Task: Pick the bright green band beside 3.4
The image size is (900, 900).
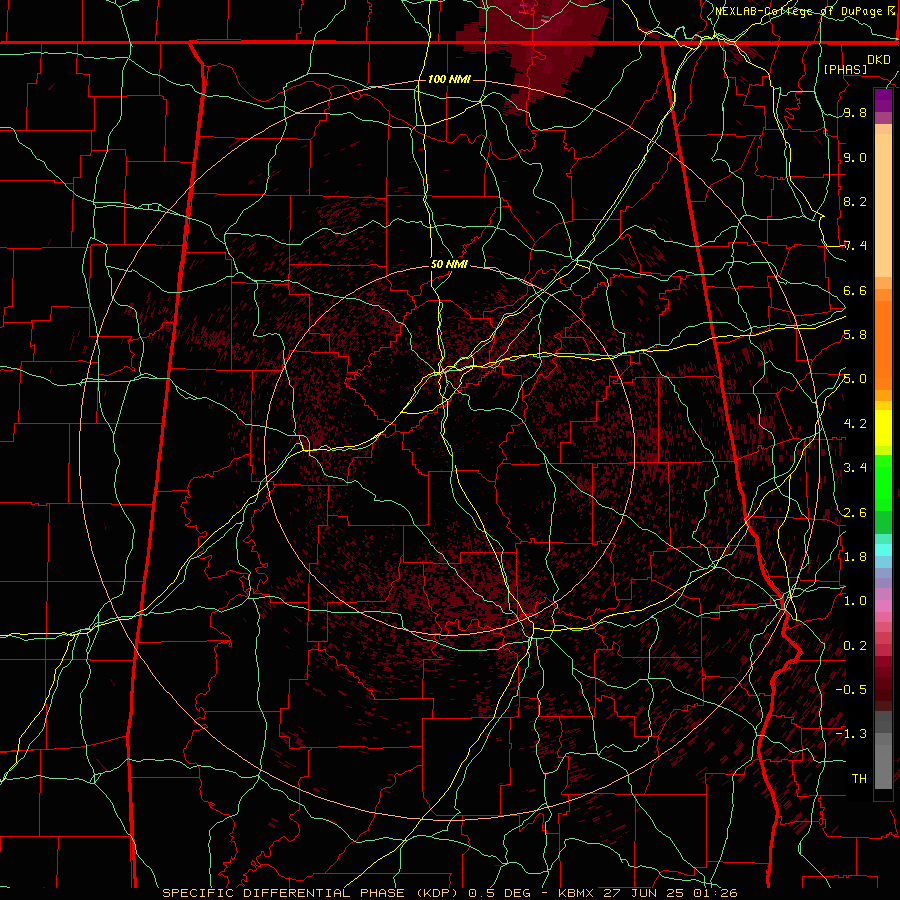Action: click(883, 483)
